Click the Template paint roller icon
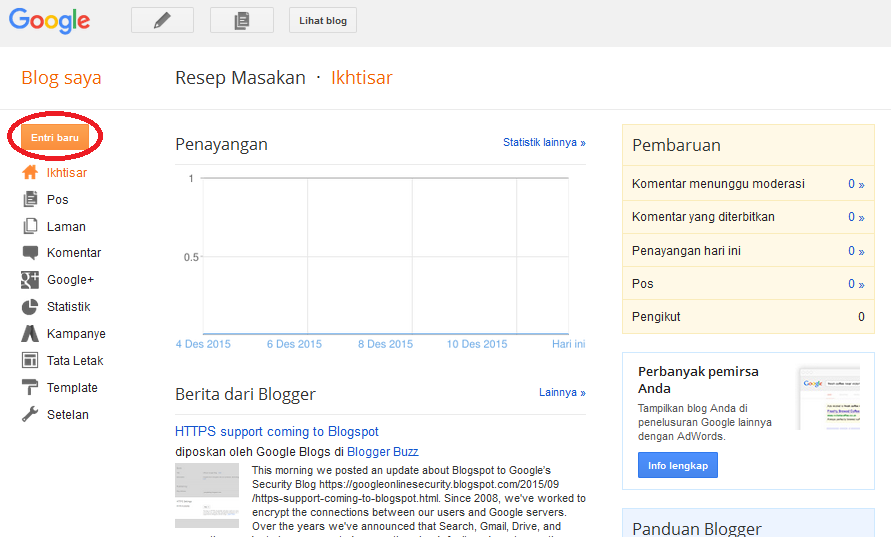The image size is (891, 537). pyautogui.click(x=30, y=387)
